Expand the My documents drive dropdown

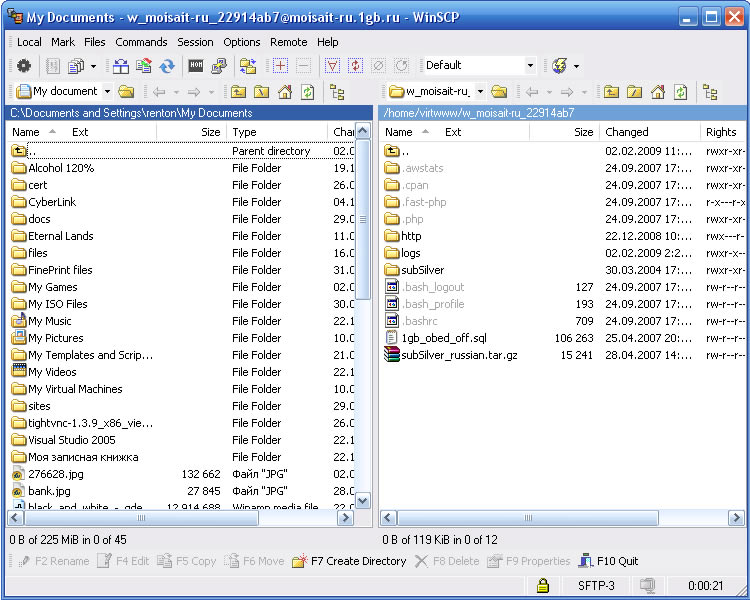click(x=107, y=92)
